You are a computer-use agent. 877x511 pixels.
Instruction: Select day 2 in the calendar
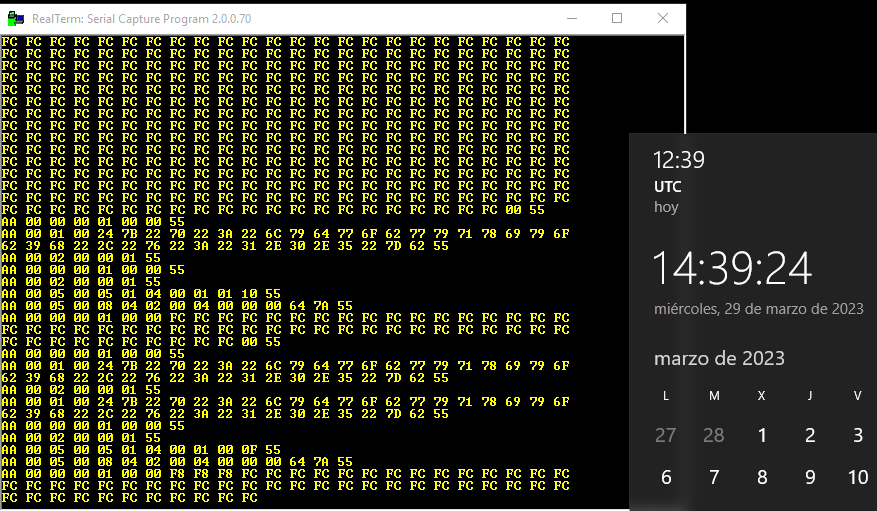click(810, 435)
